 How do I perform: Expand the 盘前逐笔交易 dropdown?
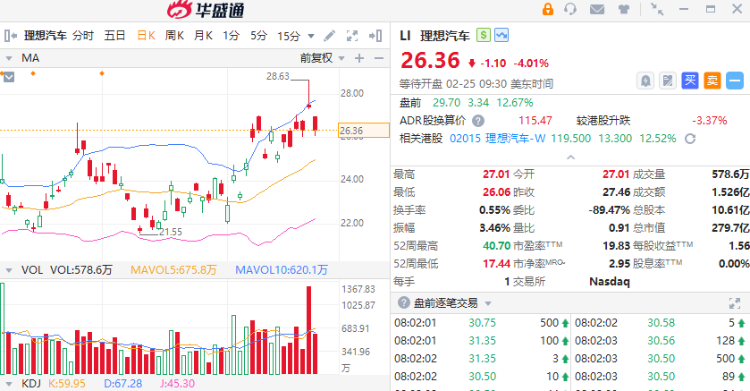click(488, 303)
